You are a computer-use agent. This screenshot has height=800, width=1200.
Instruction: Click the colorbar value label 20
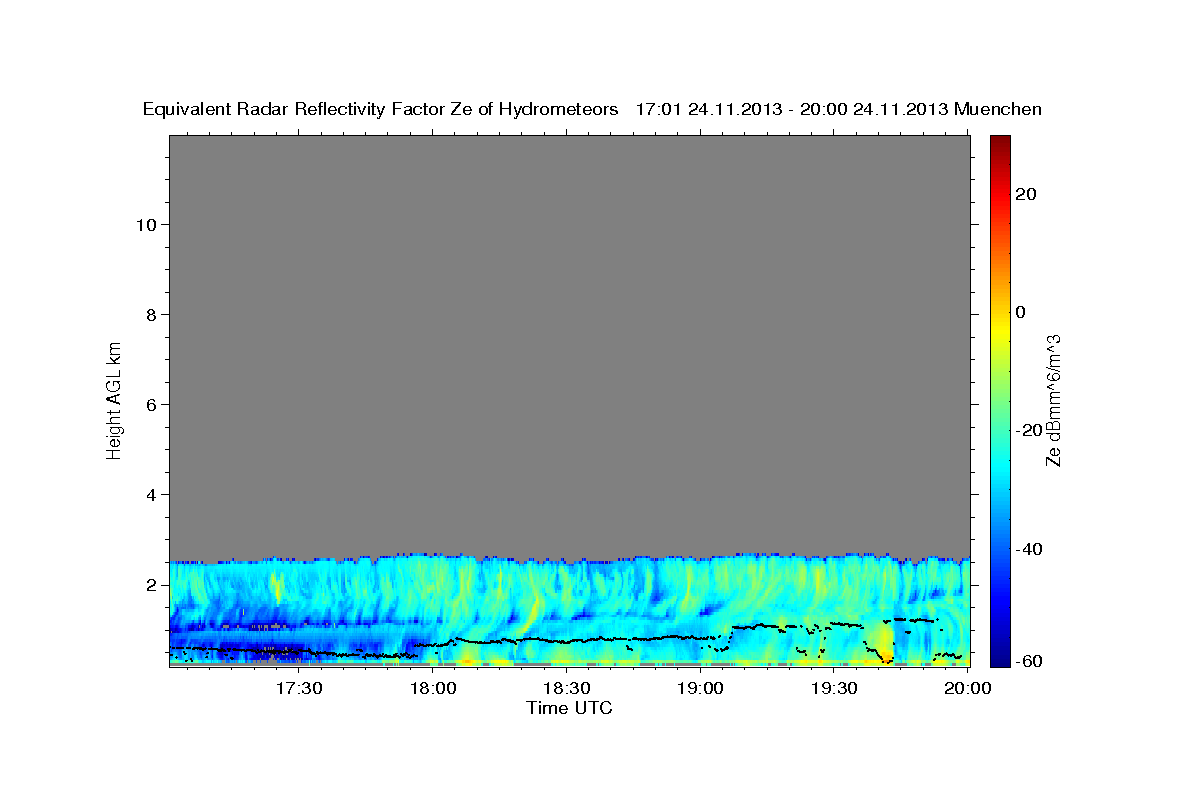tap(1026, 194)
